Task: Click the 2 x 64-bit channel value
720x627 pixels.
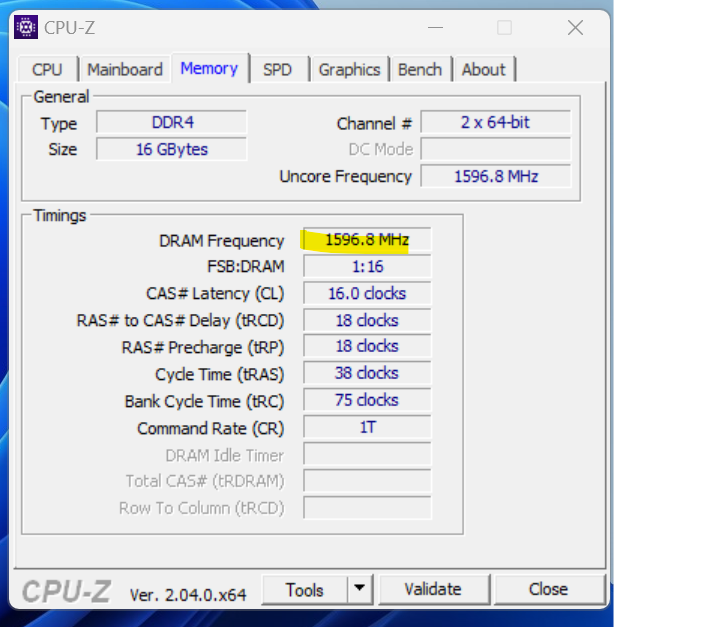Action: [x=495, y=122]
